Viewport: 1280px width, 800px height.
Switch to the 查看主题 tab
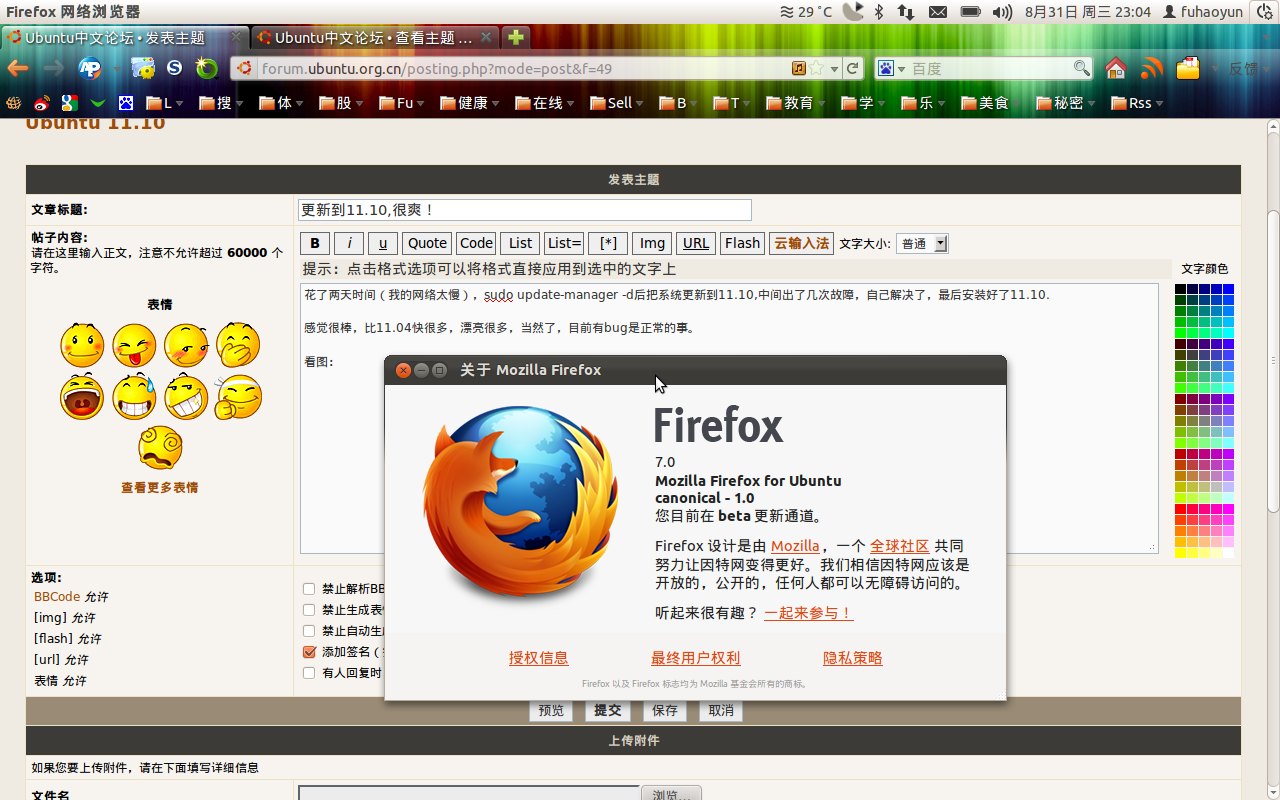tap(374, 38)
